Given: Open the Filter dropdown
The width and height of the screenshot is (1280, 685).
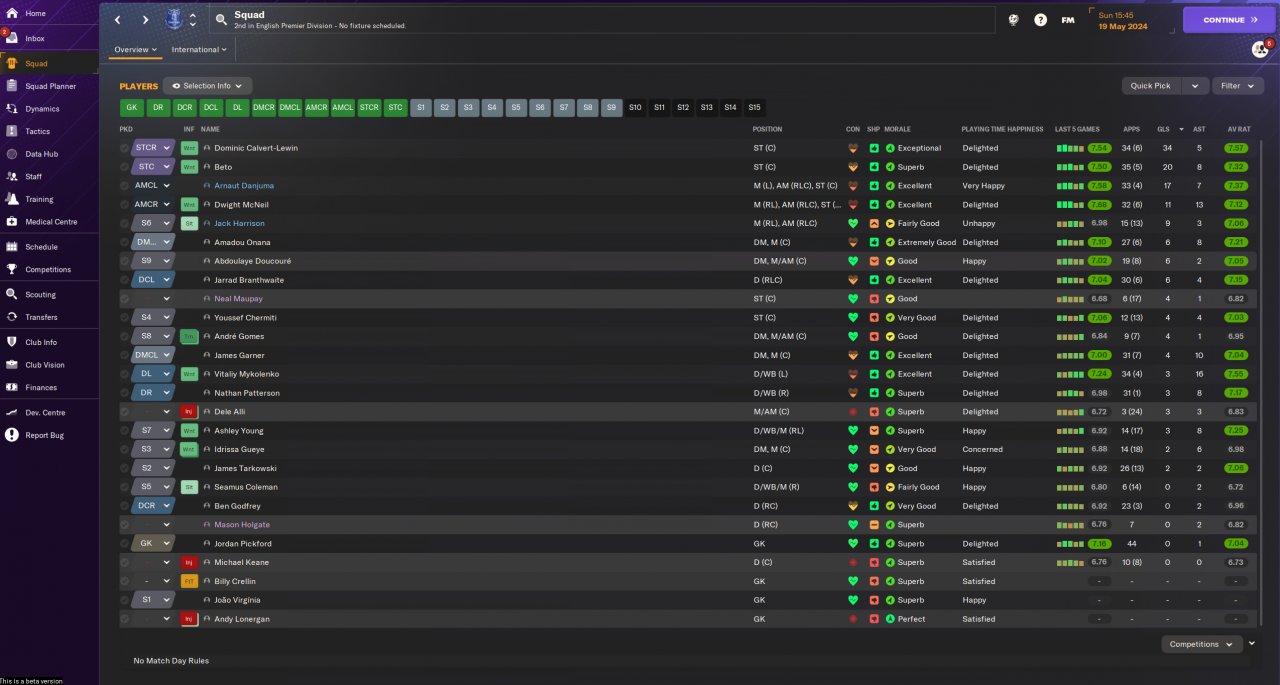Looking at the screenshot, I should pyautogui.click(x=1238, y=86).
